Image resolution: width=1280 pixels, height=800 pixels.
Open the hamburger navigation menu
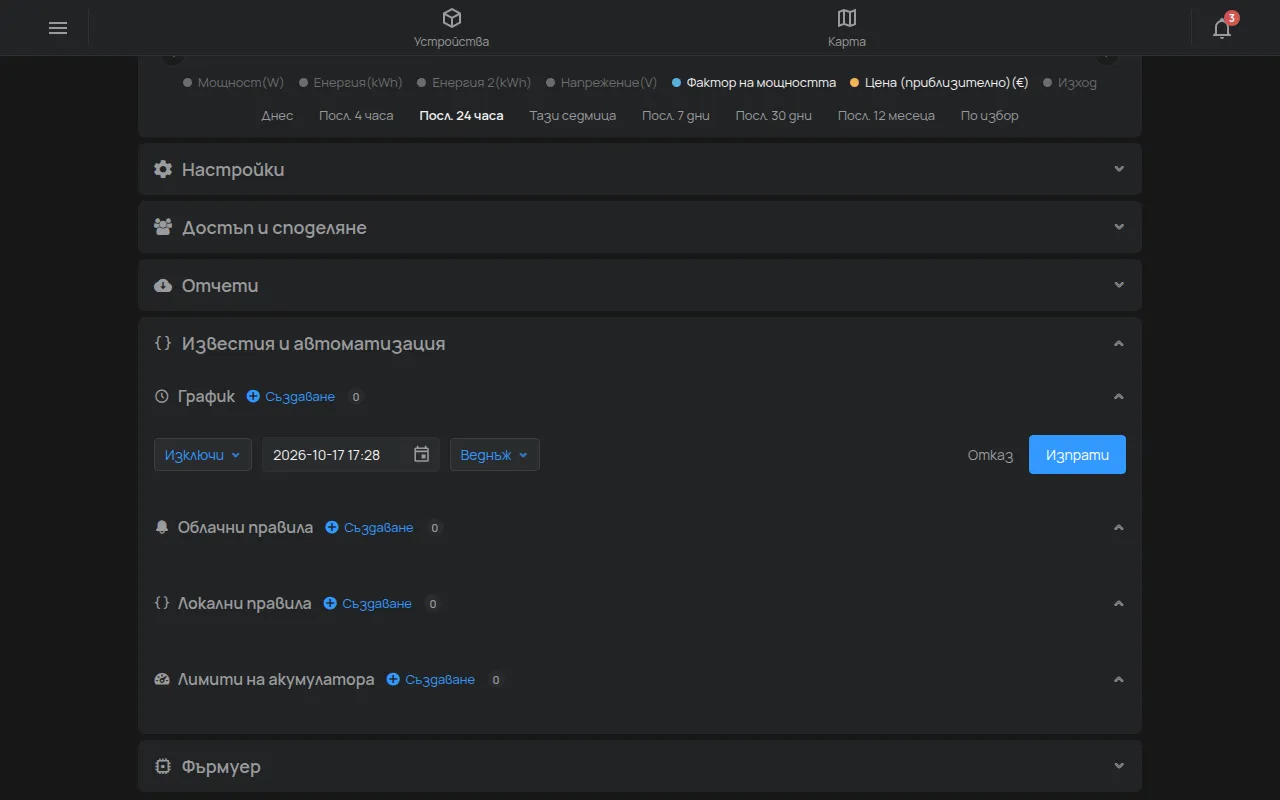(x=58, y=28)
